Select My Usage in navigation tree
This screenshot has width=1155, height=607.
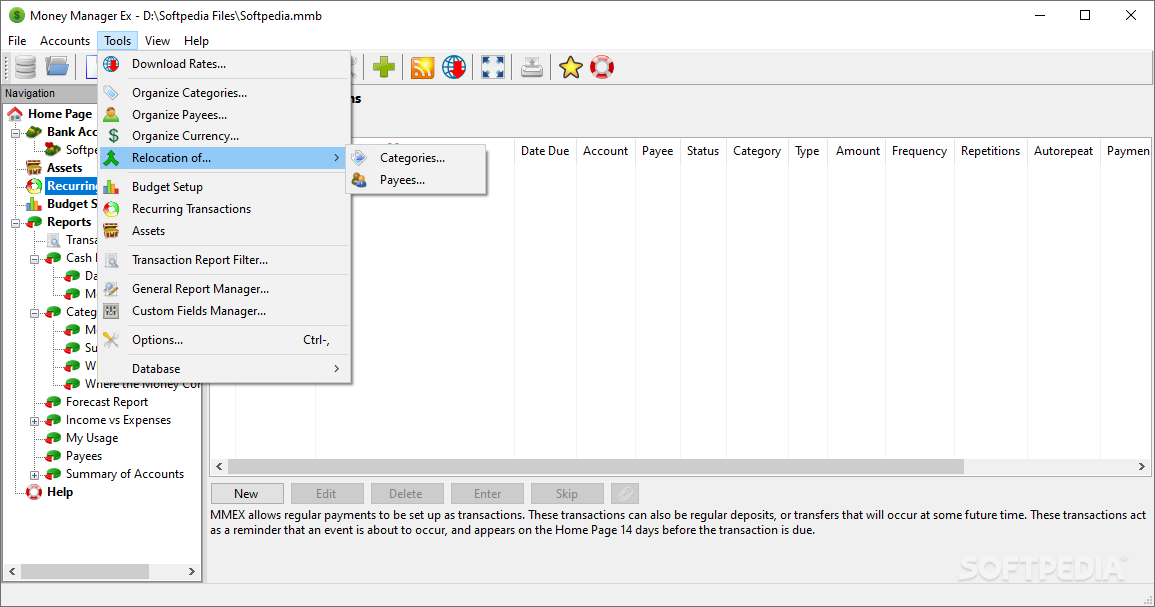pos(92,438)
